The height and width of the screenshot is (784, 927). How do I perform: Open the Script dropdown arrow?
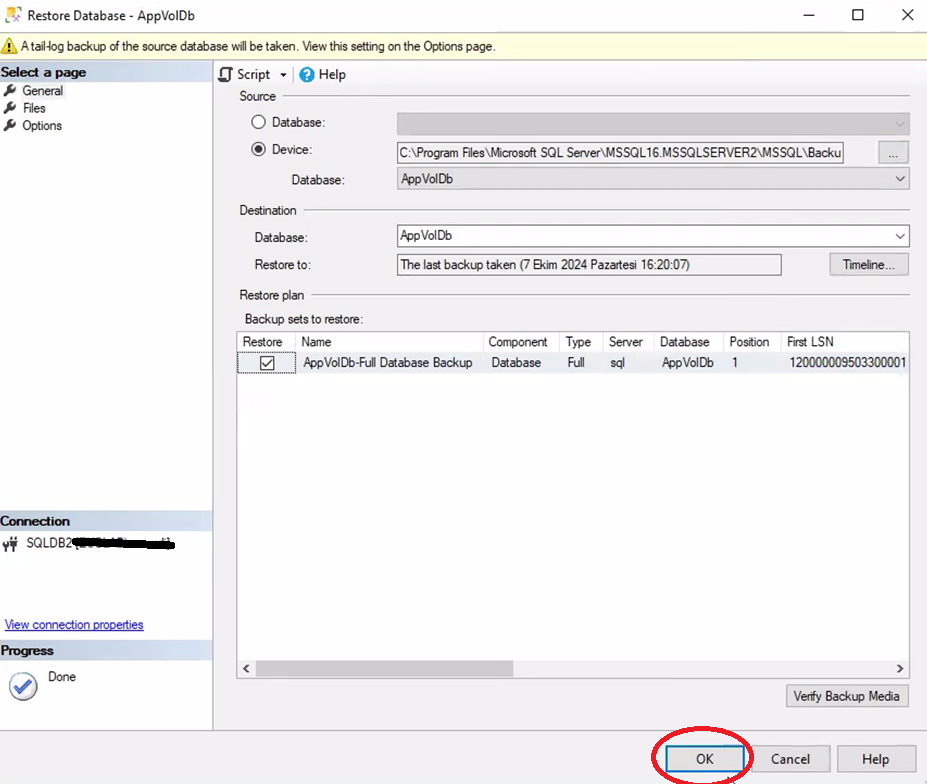[x=283, y=75]
